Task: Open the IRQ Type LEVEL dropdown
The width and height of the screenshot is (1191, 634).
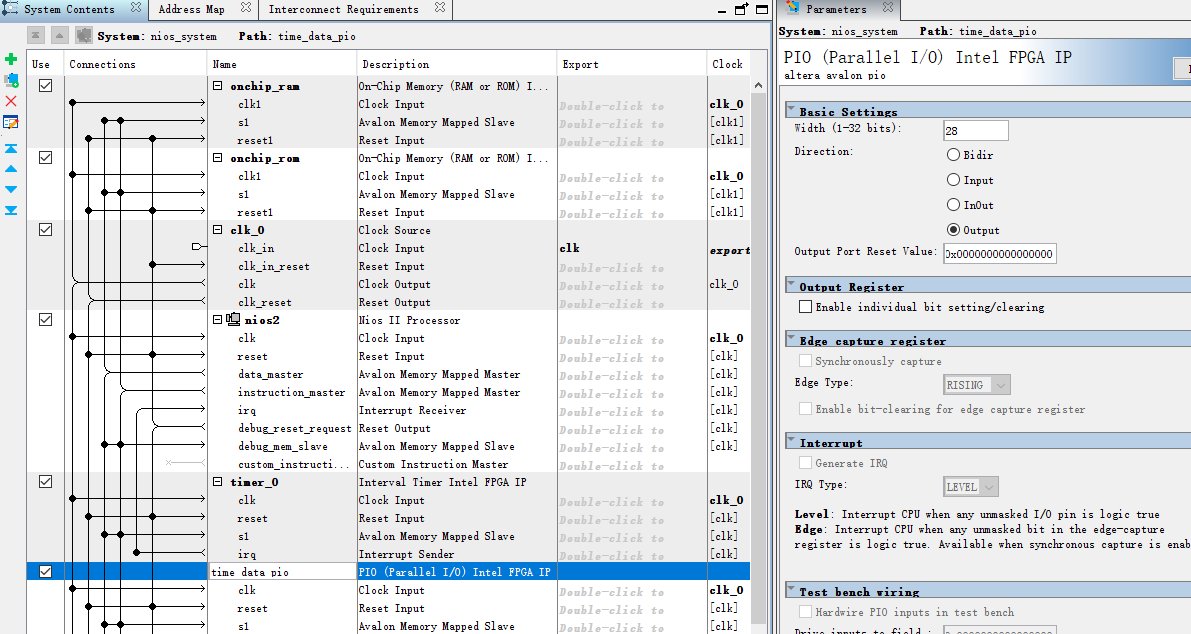Action: [x=971, y=487]
